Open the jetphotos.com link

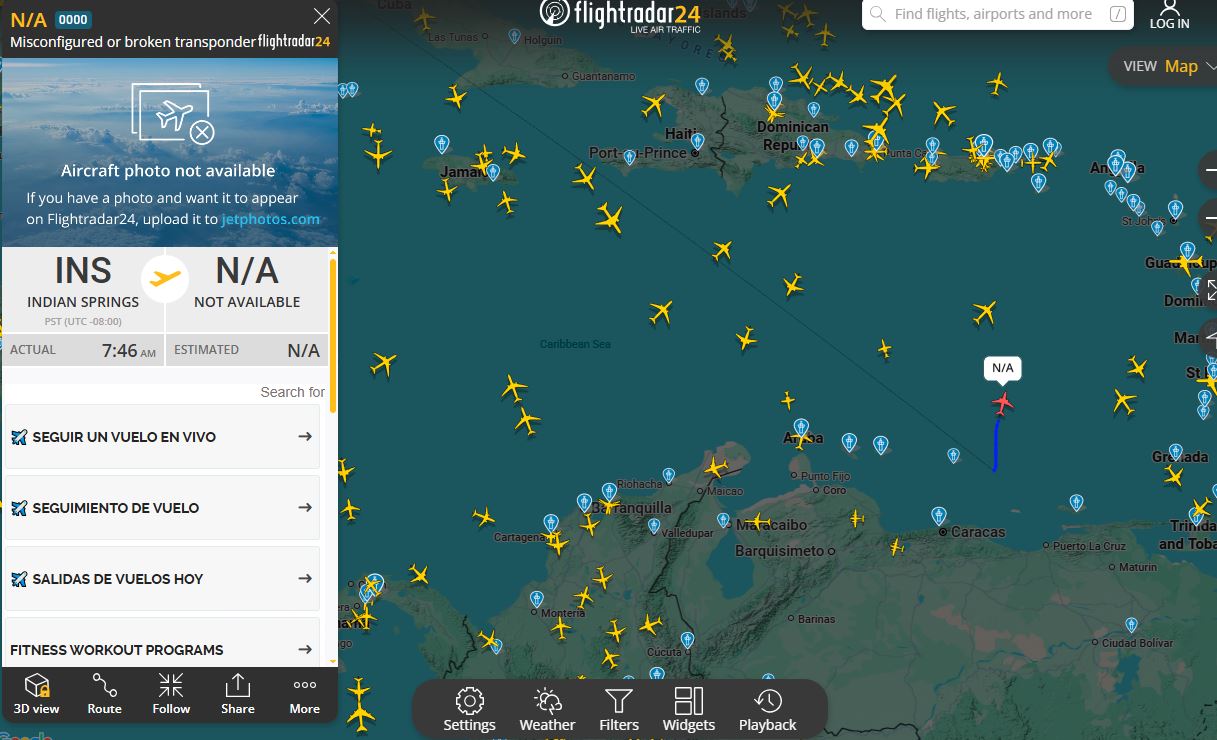[270, 219]
